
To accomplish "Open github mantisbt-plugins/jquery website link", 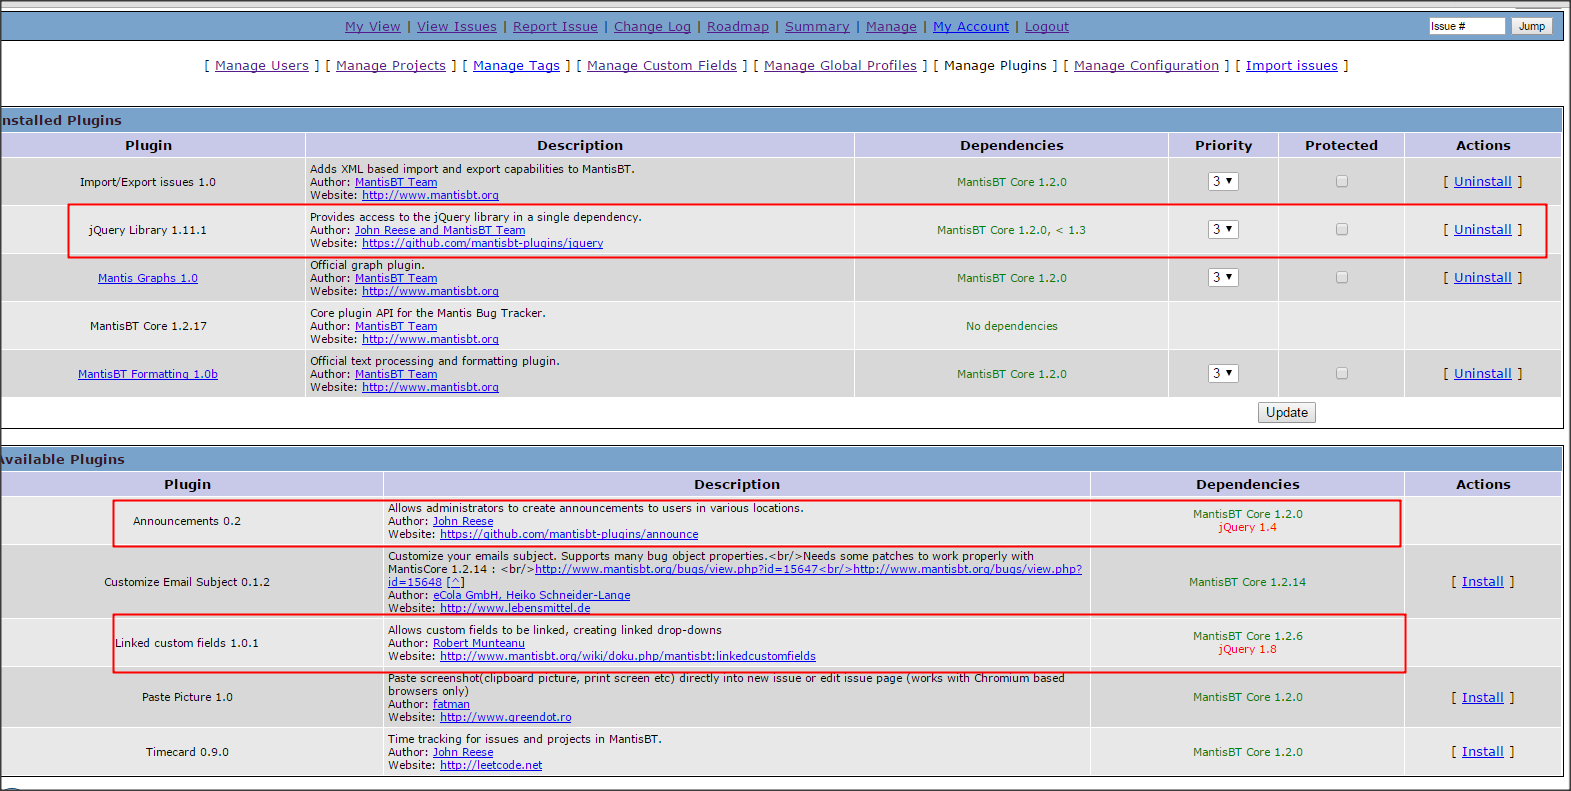I will (482, 243).
